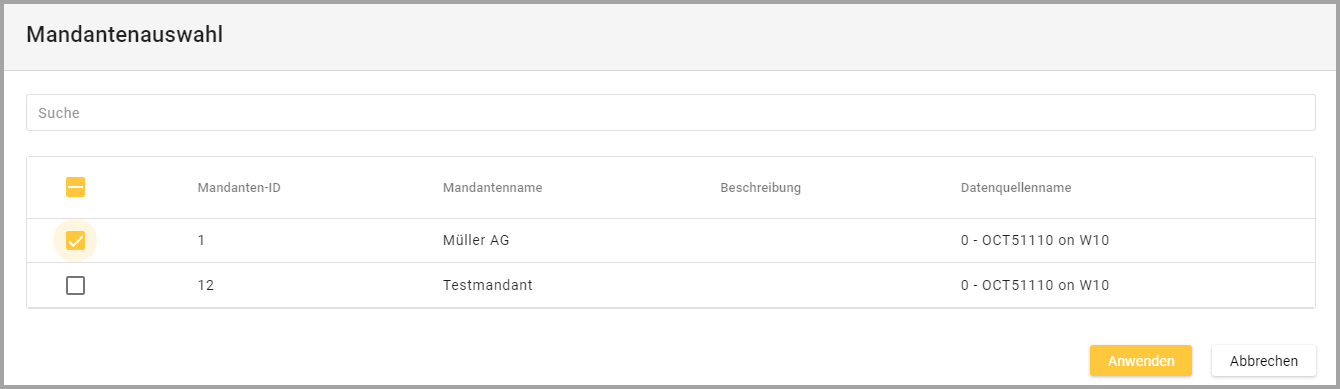Click the Anwenden button
Image resolution: width=1340 pixels, height=389 pixels.
(1141, 361)
